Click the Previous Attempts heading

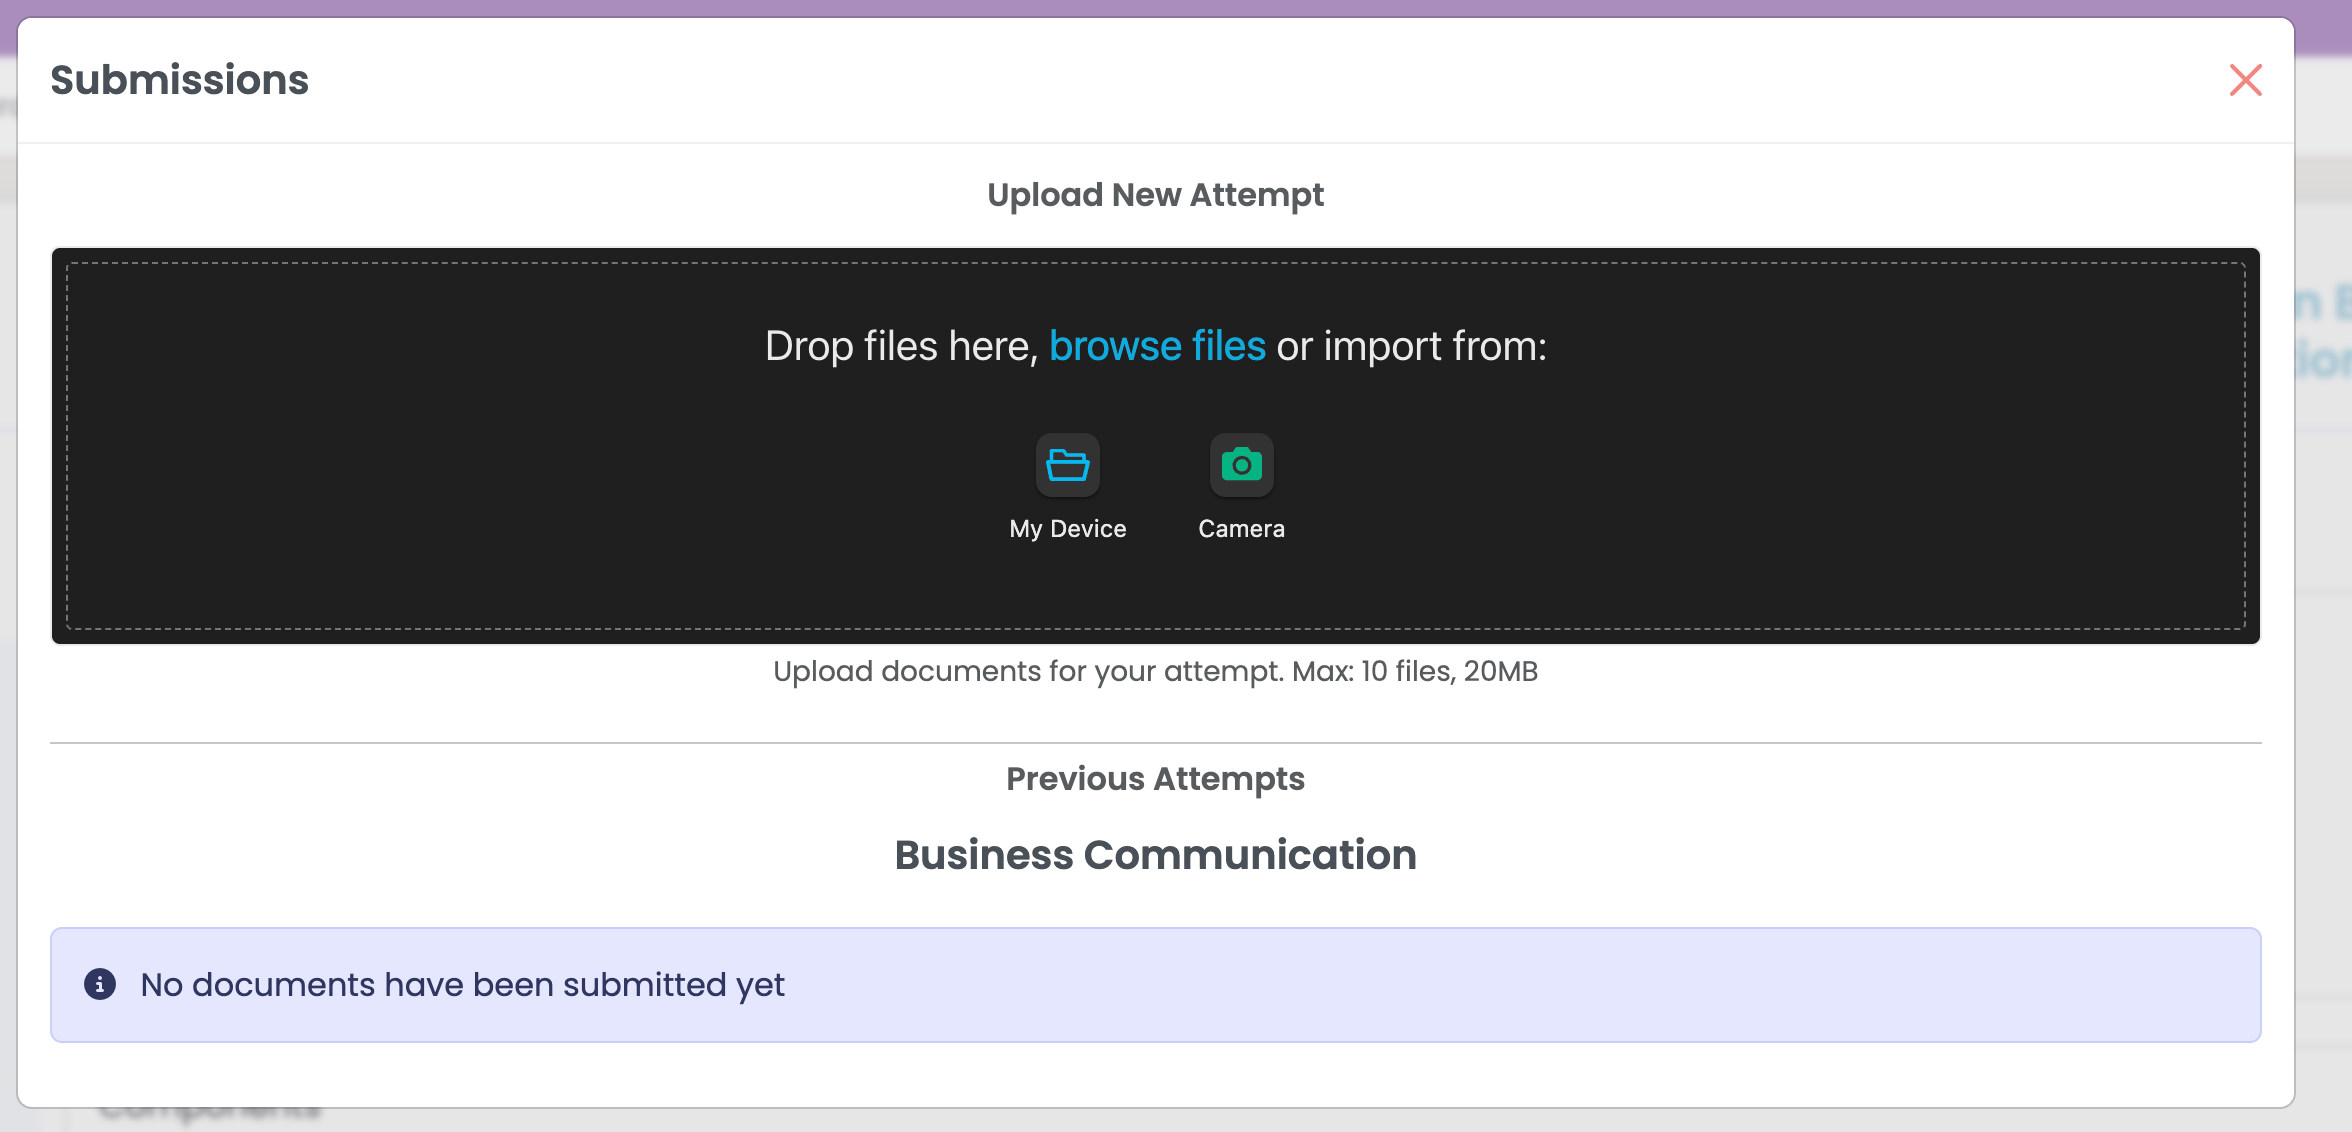pos(1155,779)
